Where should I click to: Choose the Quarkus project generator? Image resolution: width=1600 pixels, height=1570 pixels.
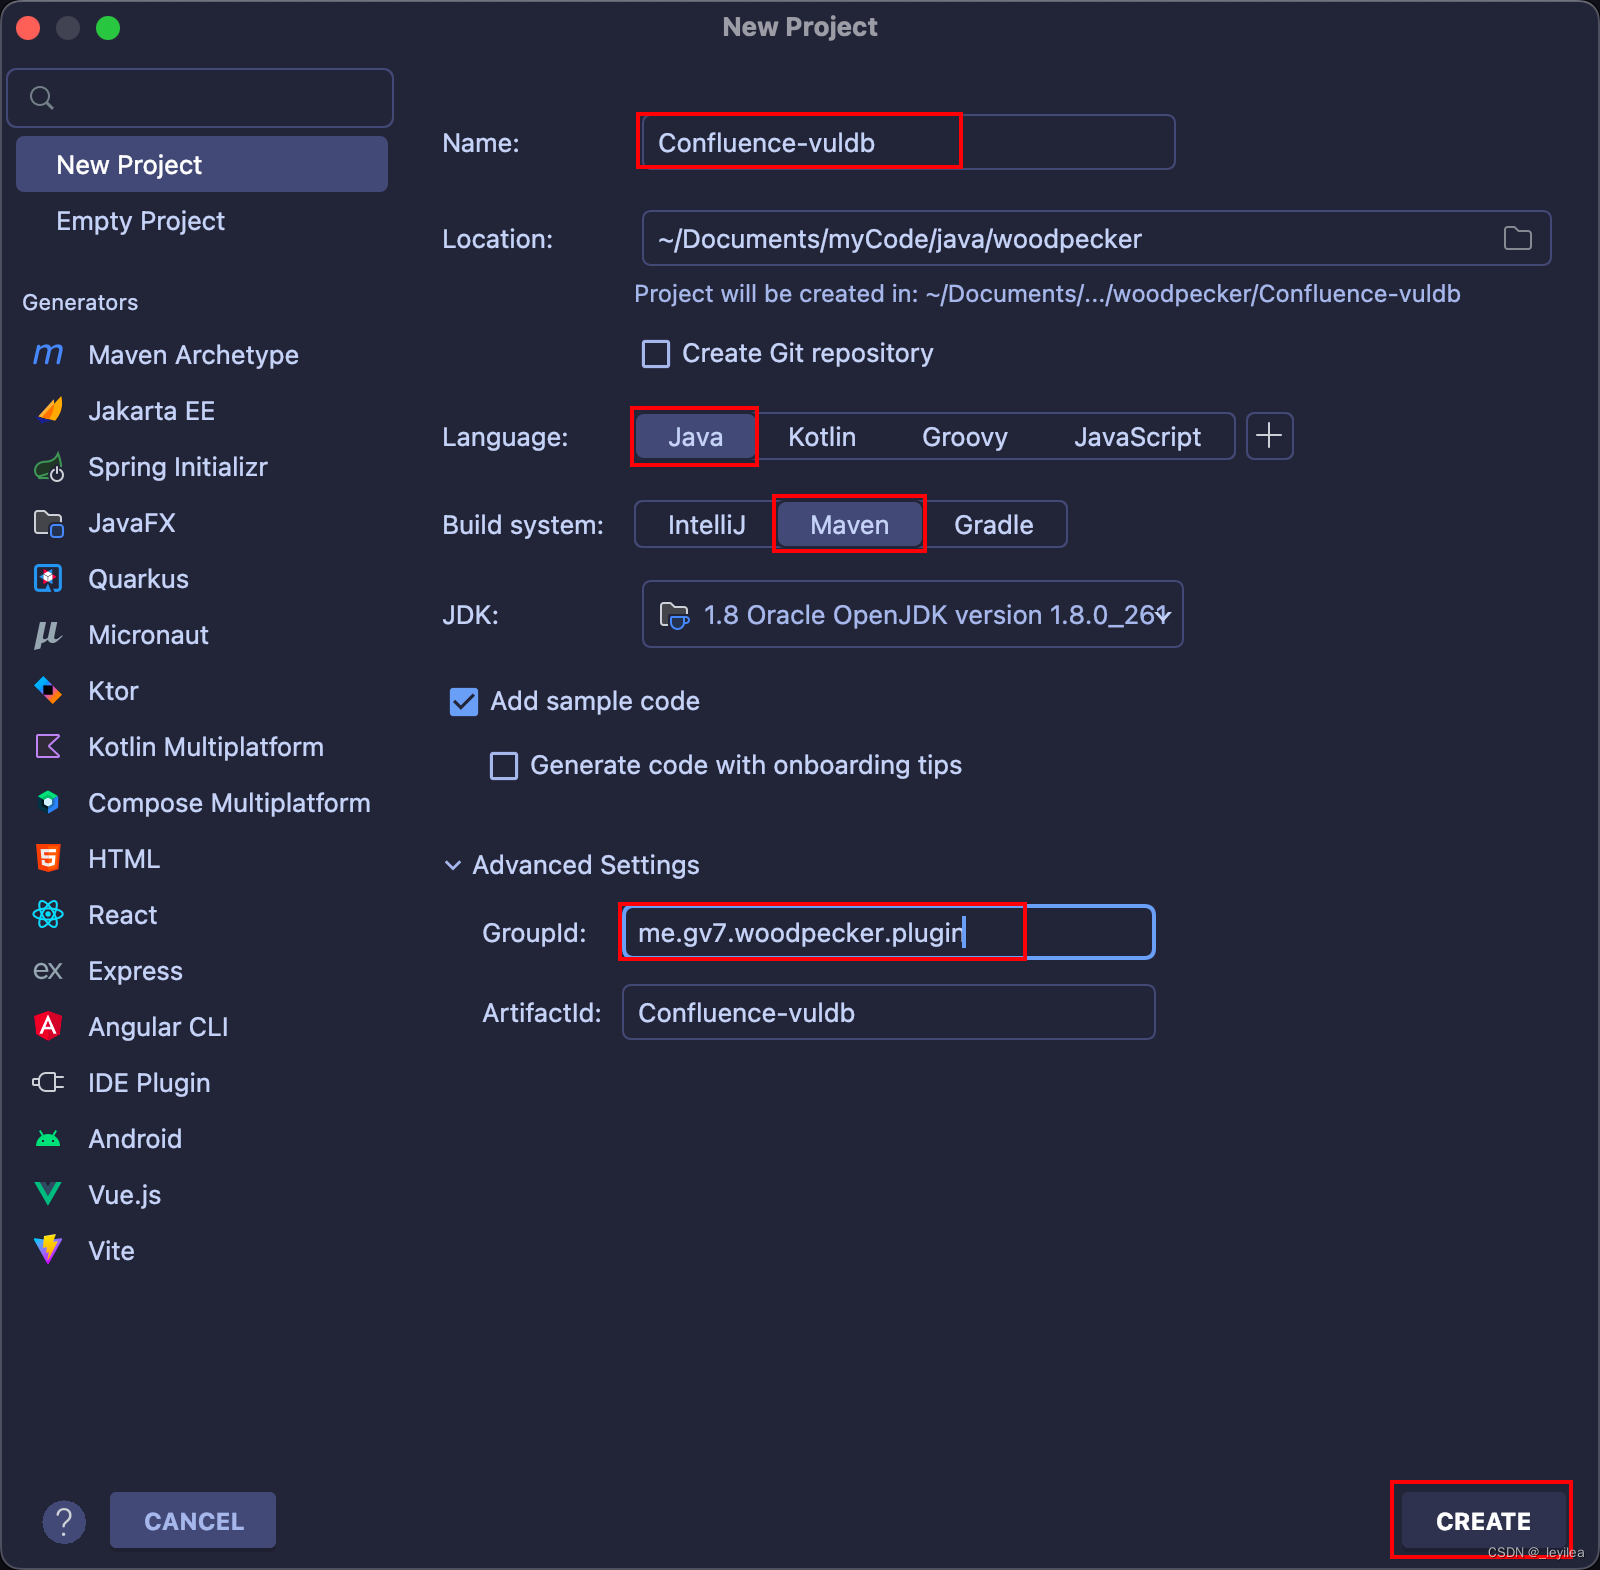138,578
